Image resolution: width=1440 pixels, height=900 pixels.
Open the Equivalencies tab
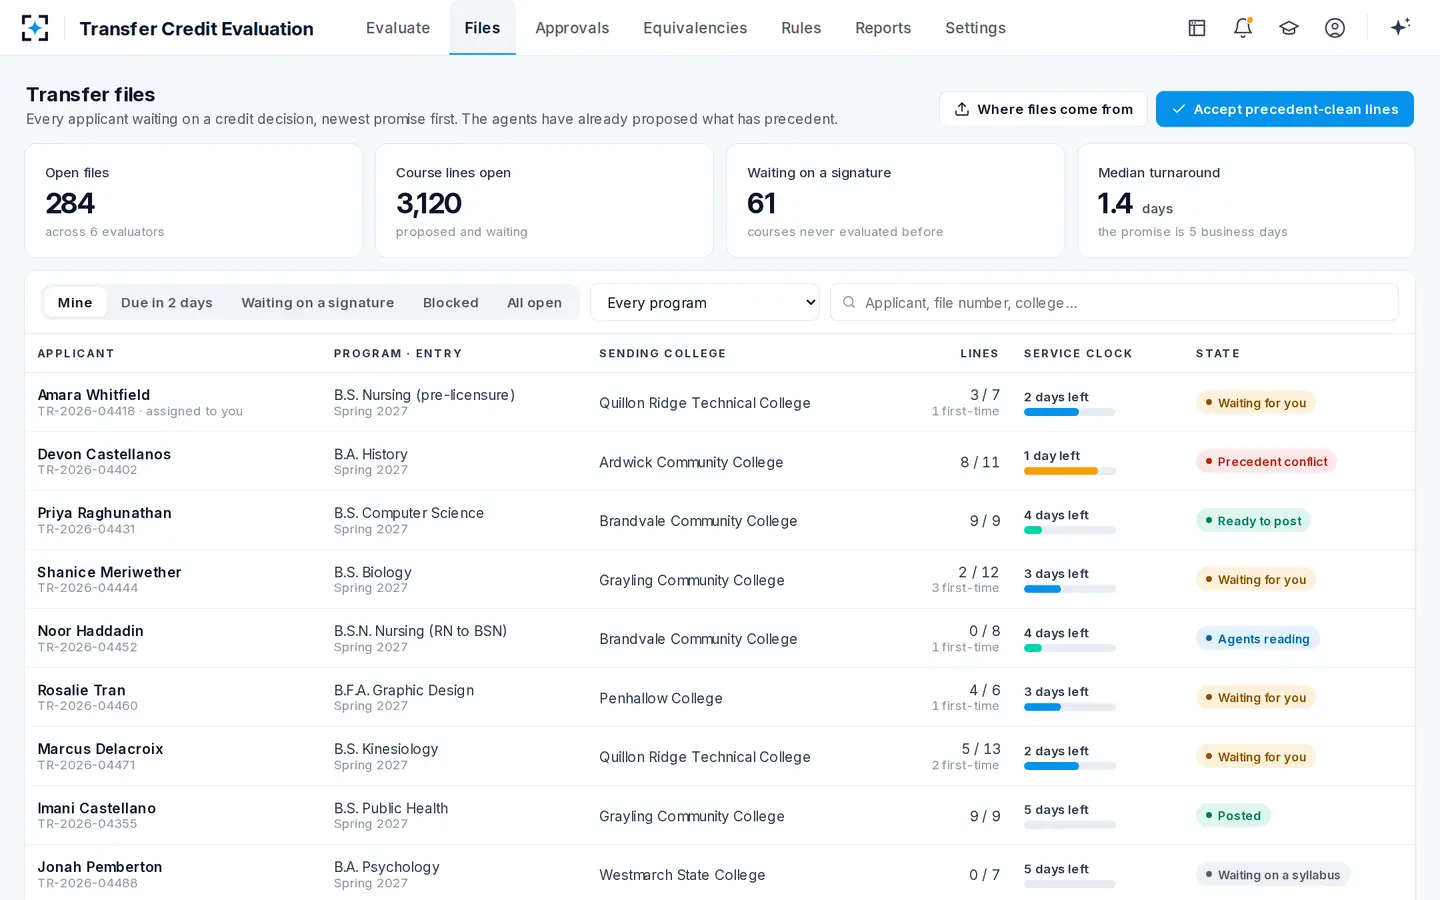coord(695,28)
